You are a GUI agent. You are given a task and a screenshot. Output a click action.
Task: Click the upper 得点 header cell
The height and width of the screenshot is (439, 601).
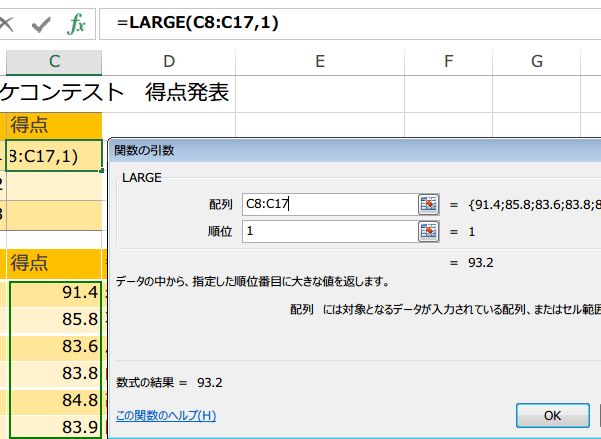pyautogui.click(x=54, y=126)
